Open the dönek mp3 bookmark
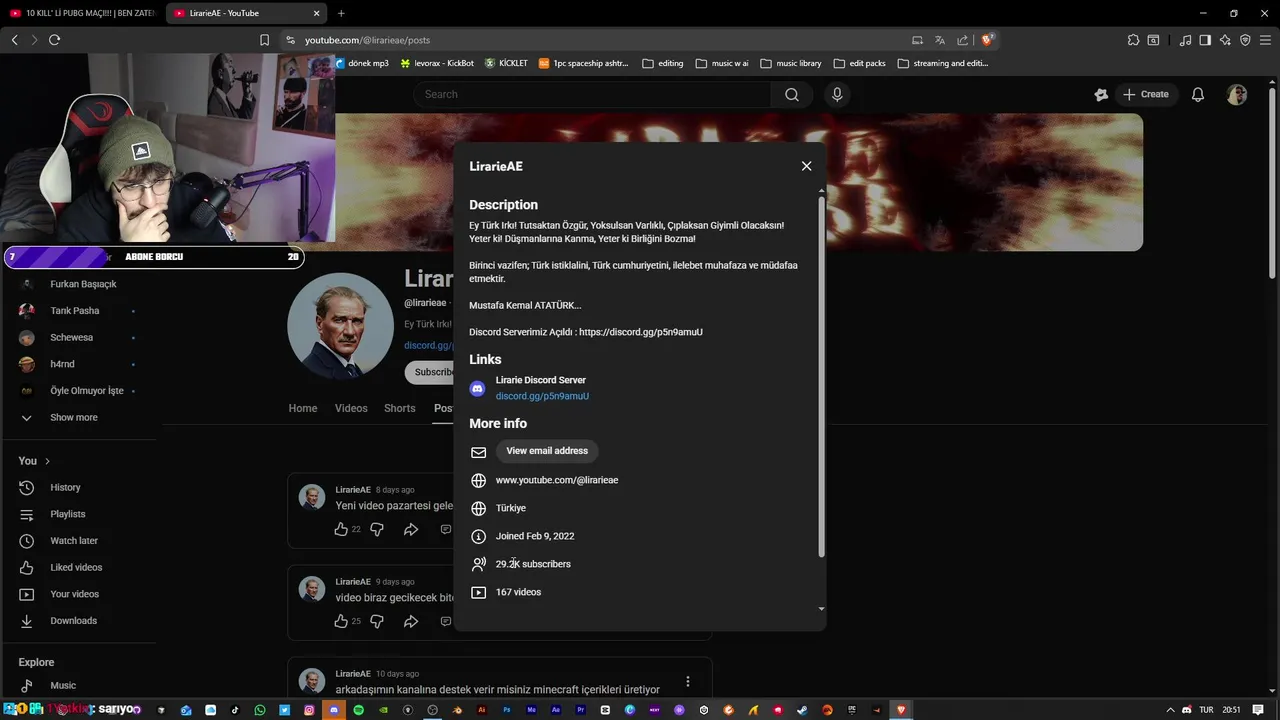Viewport: 1280px width, 720px height. pyautogui.click(x=361, y=63)
